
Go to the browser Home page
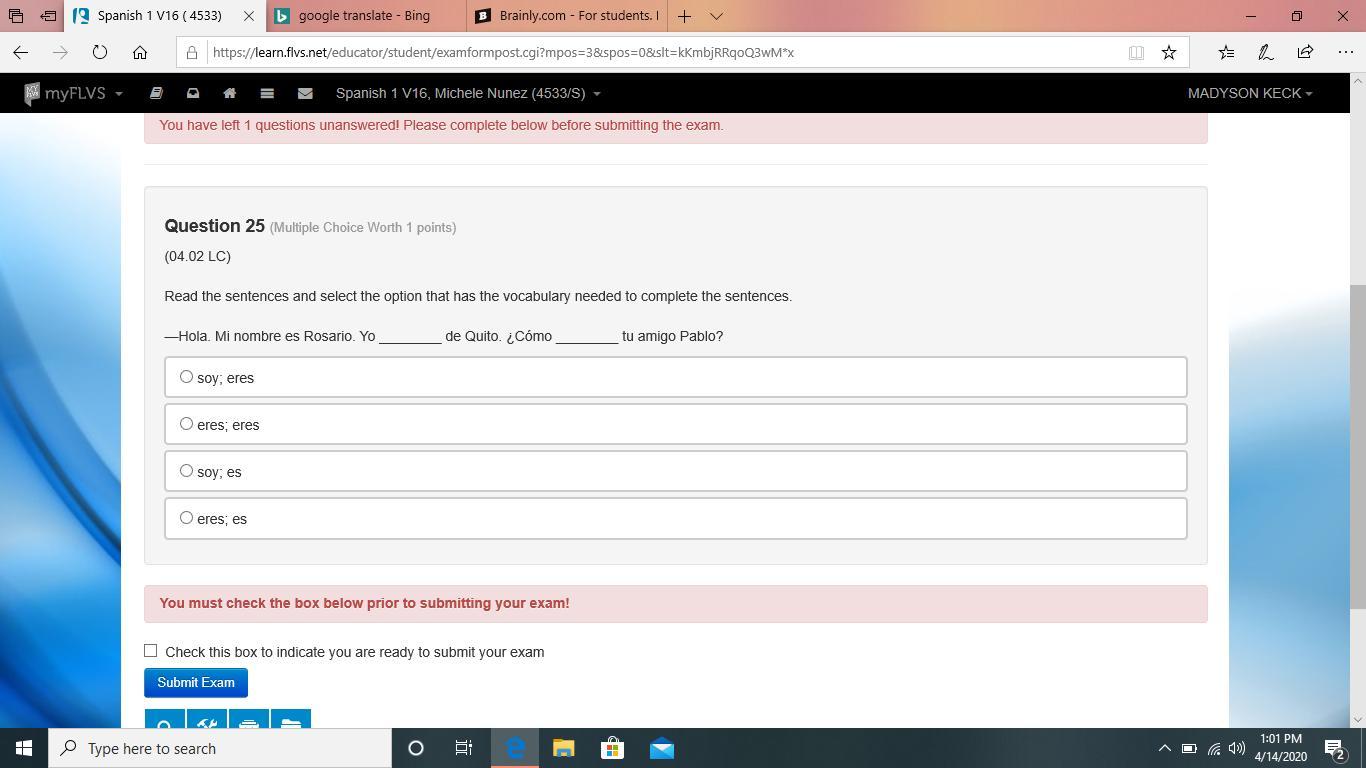coord(140,52)
